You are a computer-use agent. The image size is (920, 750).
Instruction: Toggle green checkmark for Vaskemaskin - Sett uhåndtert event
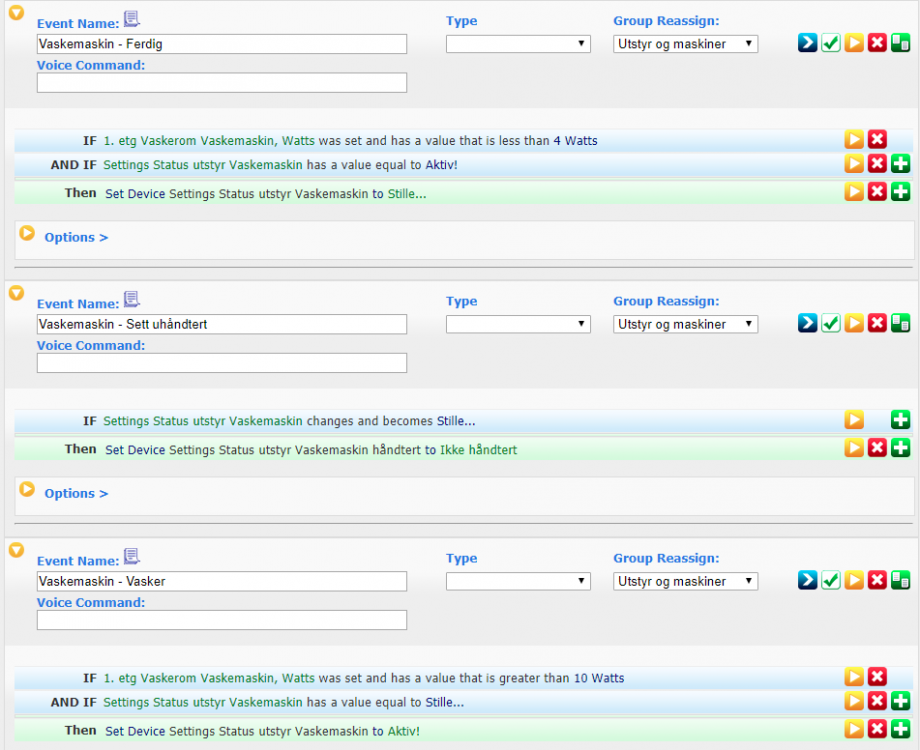831,323
